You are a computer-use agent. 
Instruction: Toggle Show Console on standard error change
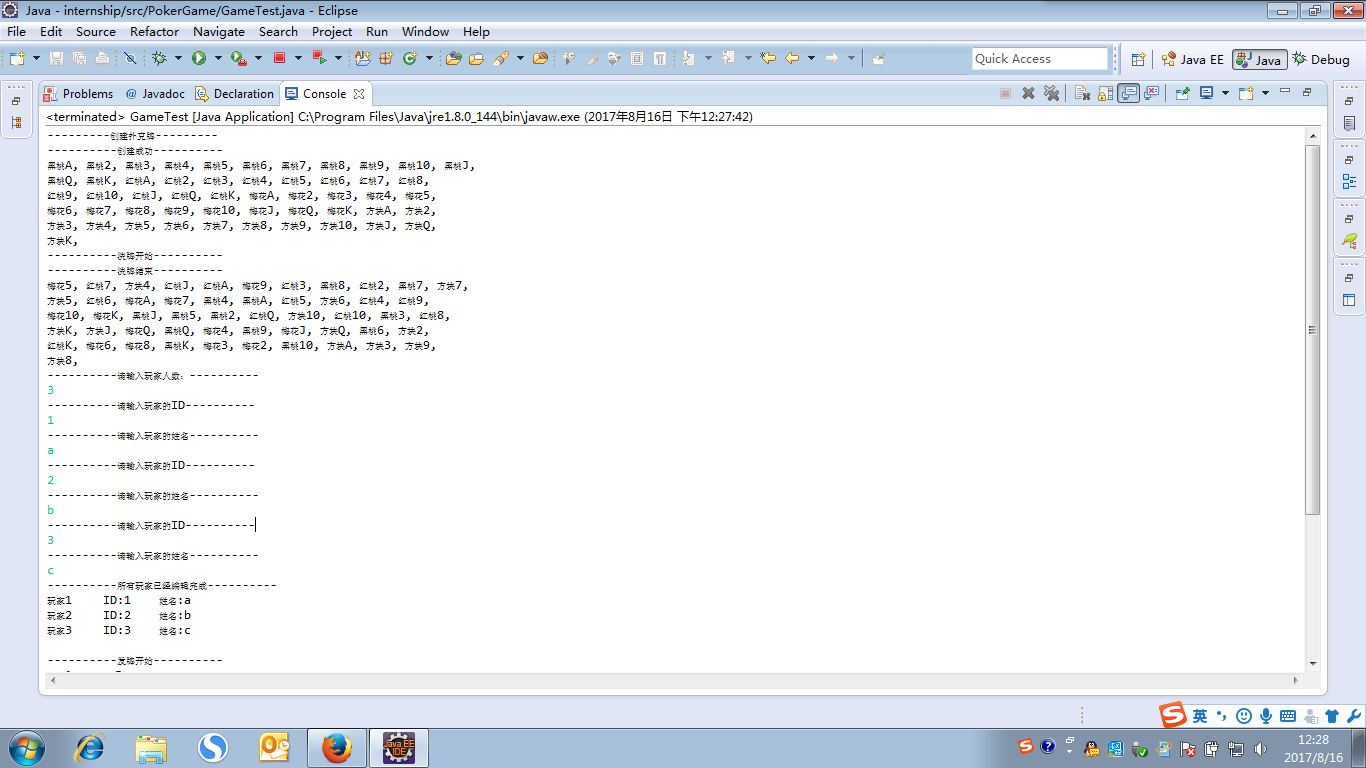pos(1152,93)
